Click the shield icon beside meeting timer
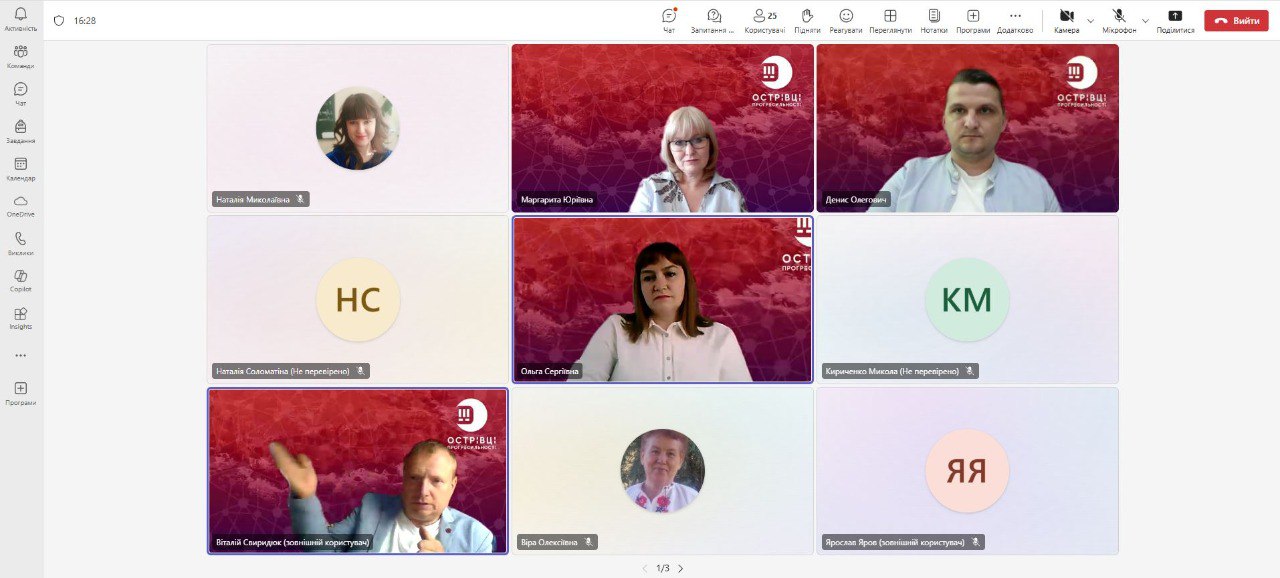The height and width of the screenshot is (578, 1280). click(x=59, y=20)
